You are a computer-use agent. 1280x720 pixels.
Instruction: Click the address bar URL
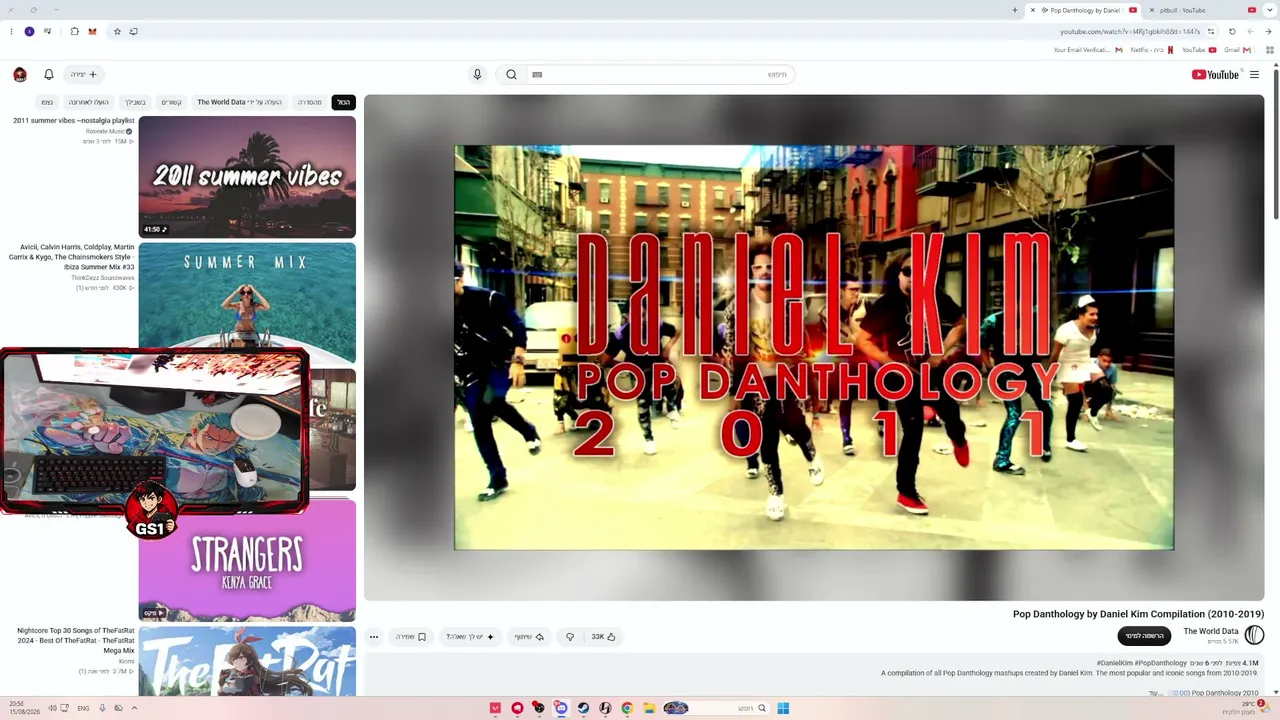coord(1130,31)
